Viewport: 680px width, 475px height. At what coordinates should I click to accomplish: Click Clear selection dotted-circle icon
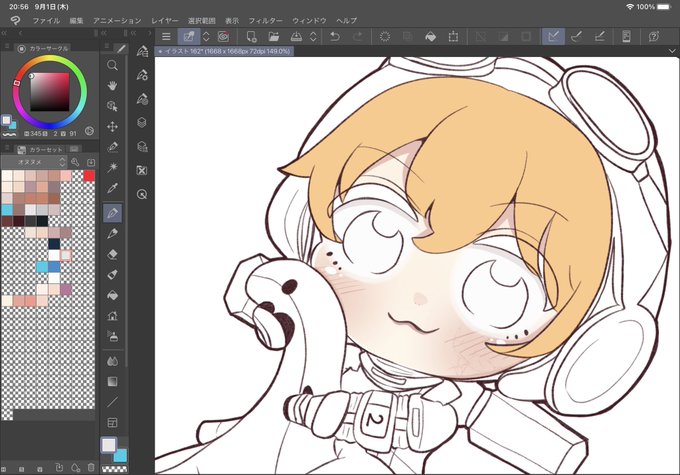pos(385,36)
